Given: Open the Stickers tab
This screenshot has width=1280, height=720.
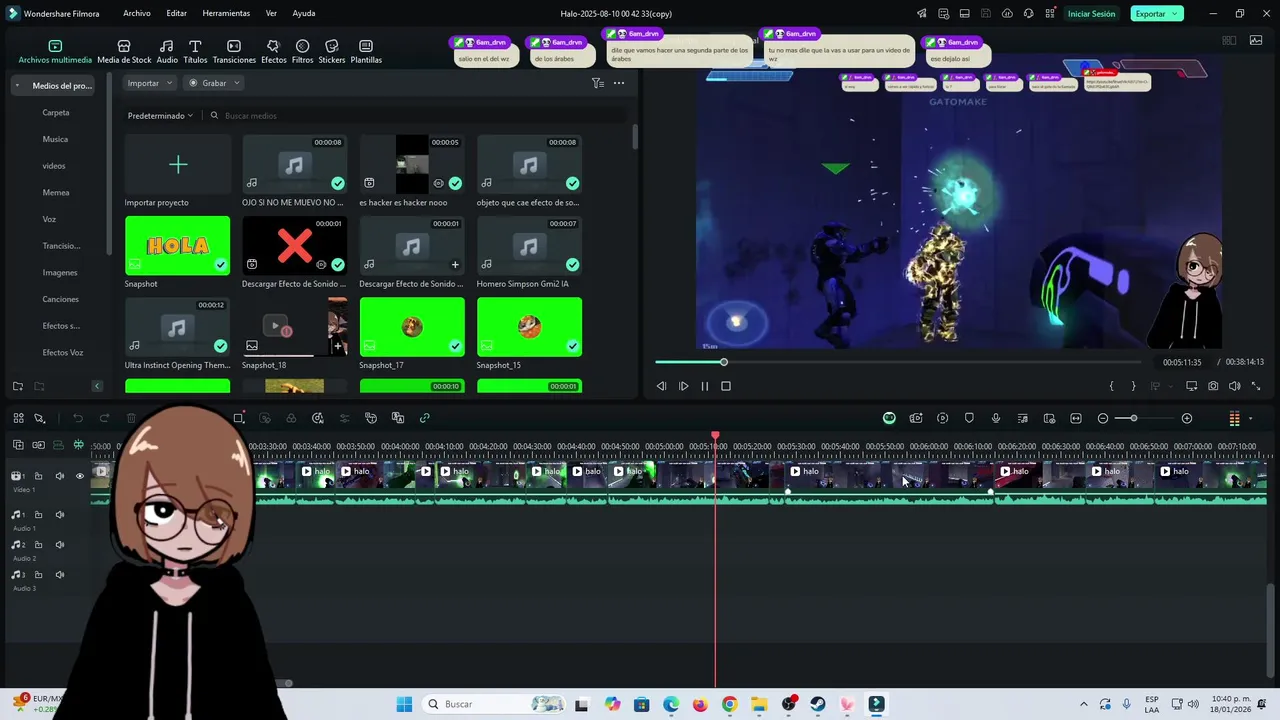Looking at the screenshot, I should pyautogui.click(x=332, y=52).
